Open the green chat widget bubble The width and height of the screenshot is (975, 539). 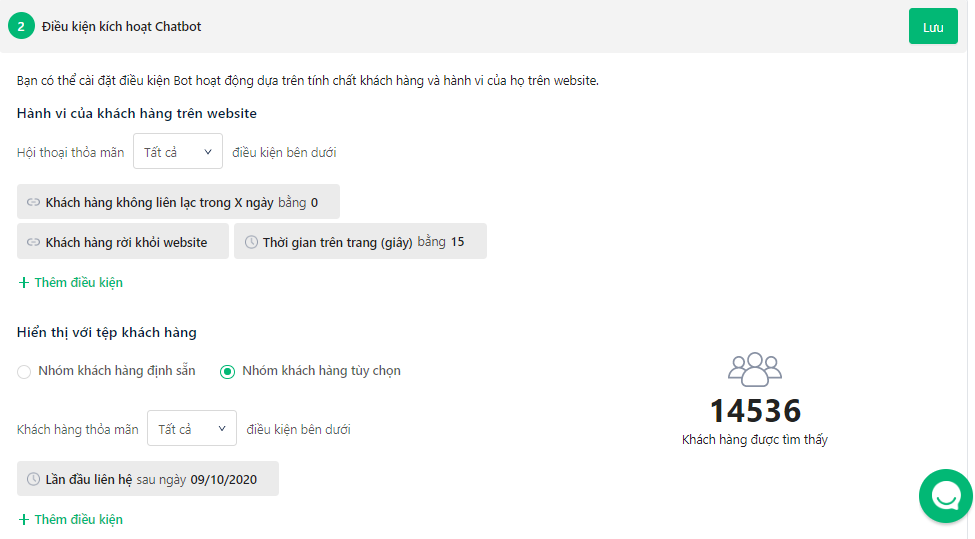[946, 495]
